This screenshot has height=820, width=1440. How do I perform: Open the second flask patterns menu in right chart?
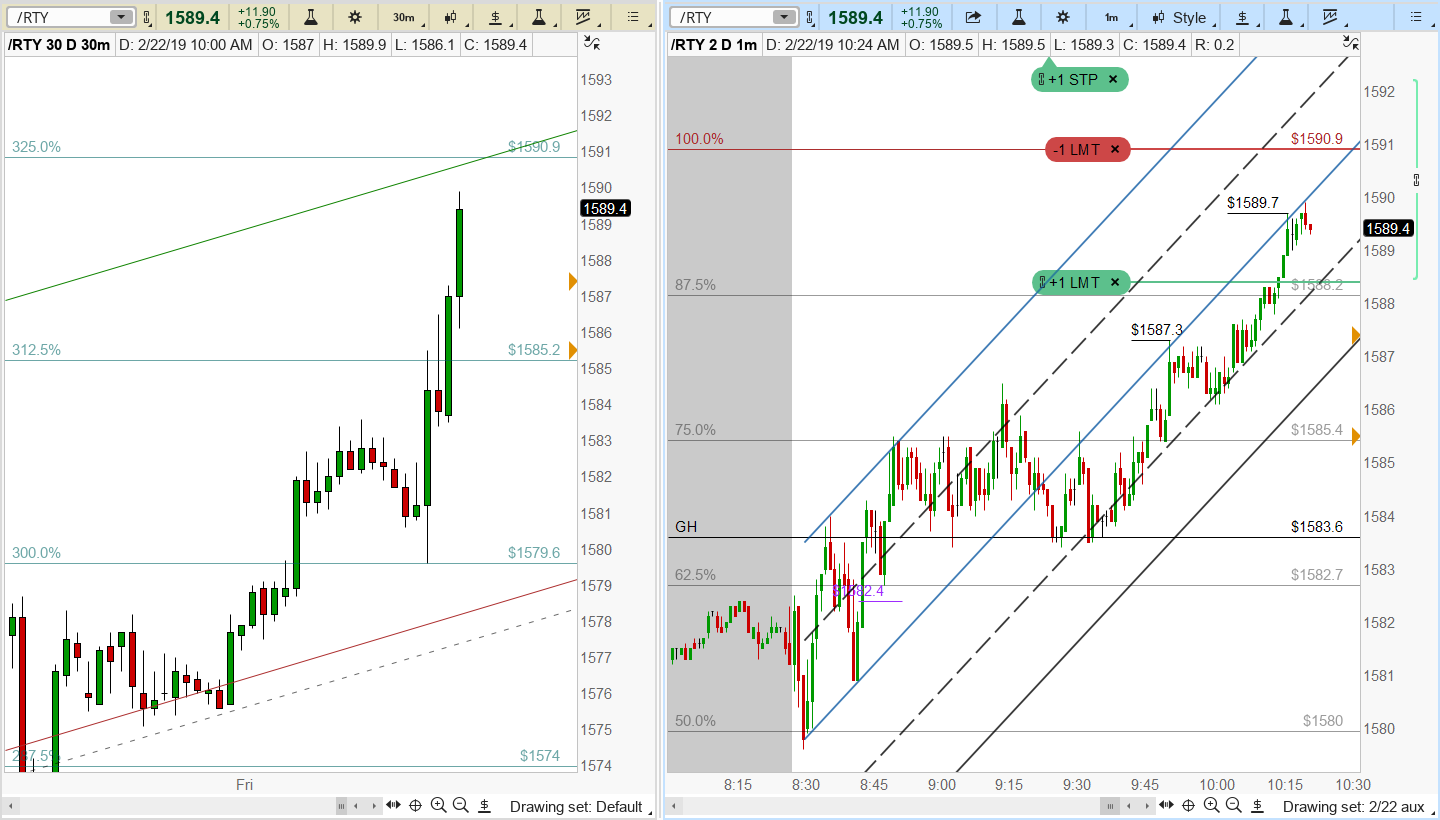pos(1287,17)
